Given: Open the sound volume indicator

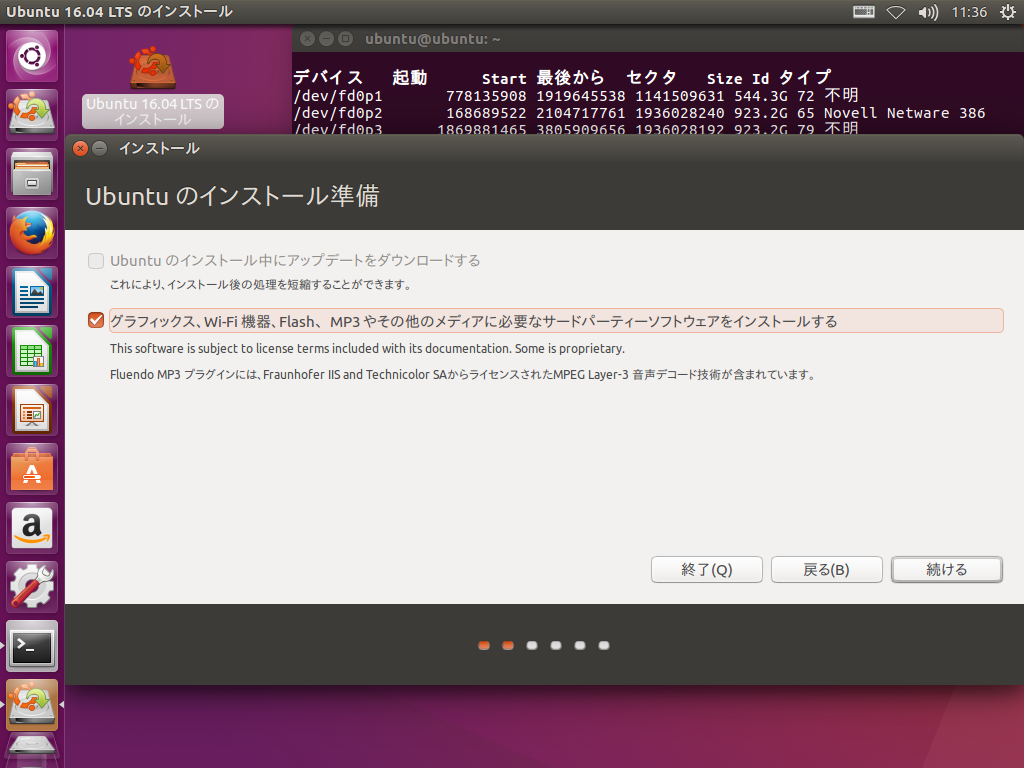Looking at the screenshot, I should point(927,12).
